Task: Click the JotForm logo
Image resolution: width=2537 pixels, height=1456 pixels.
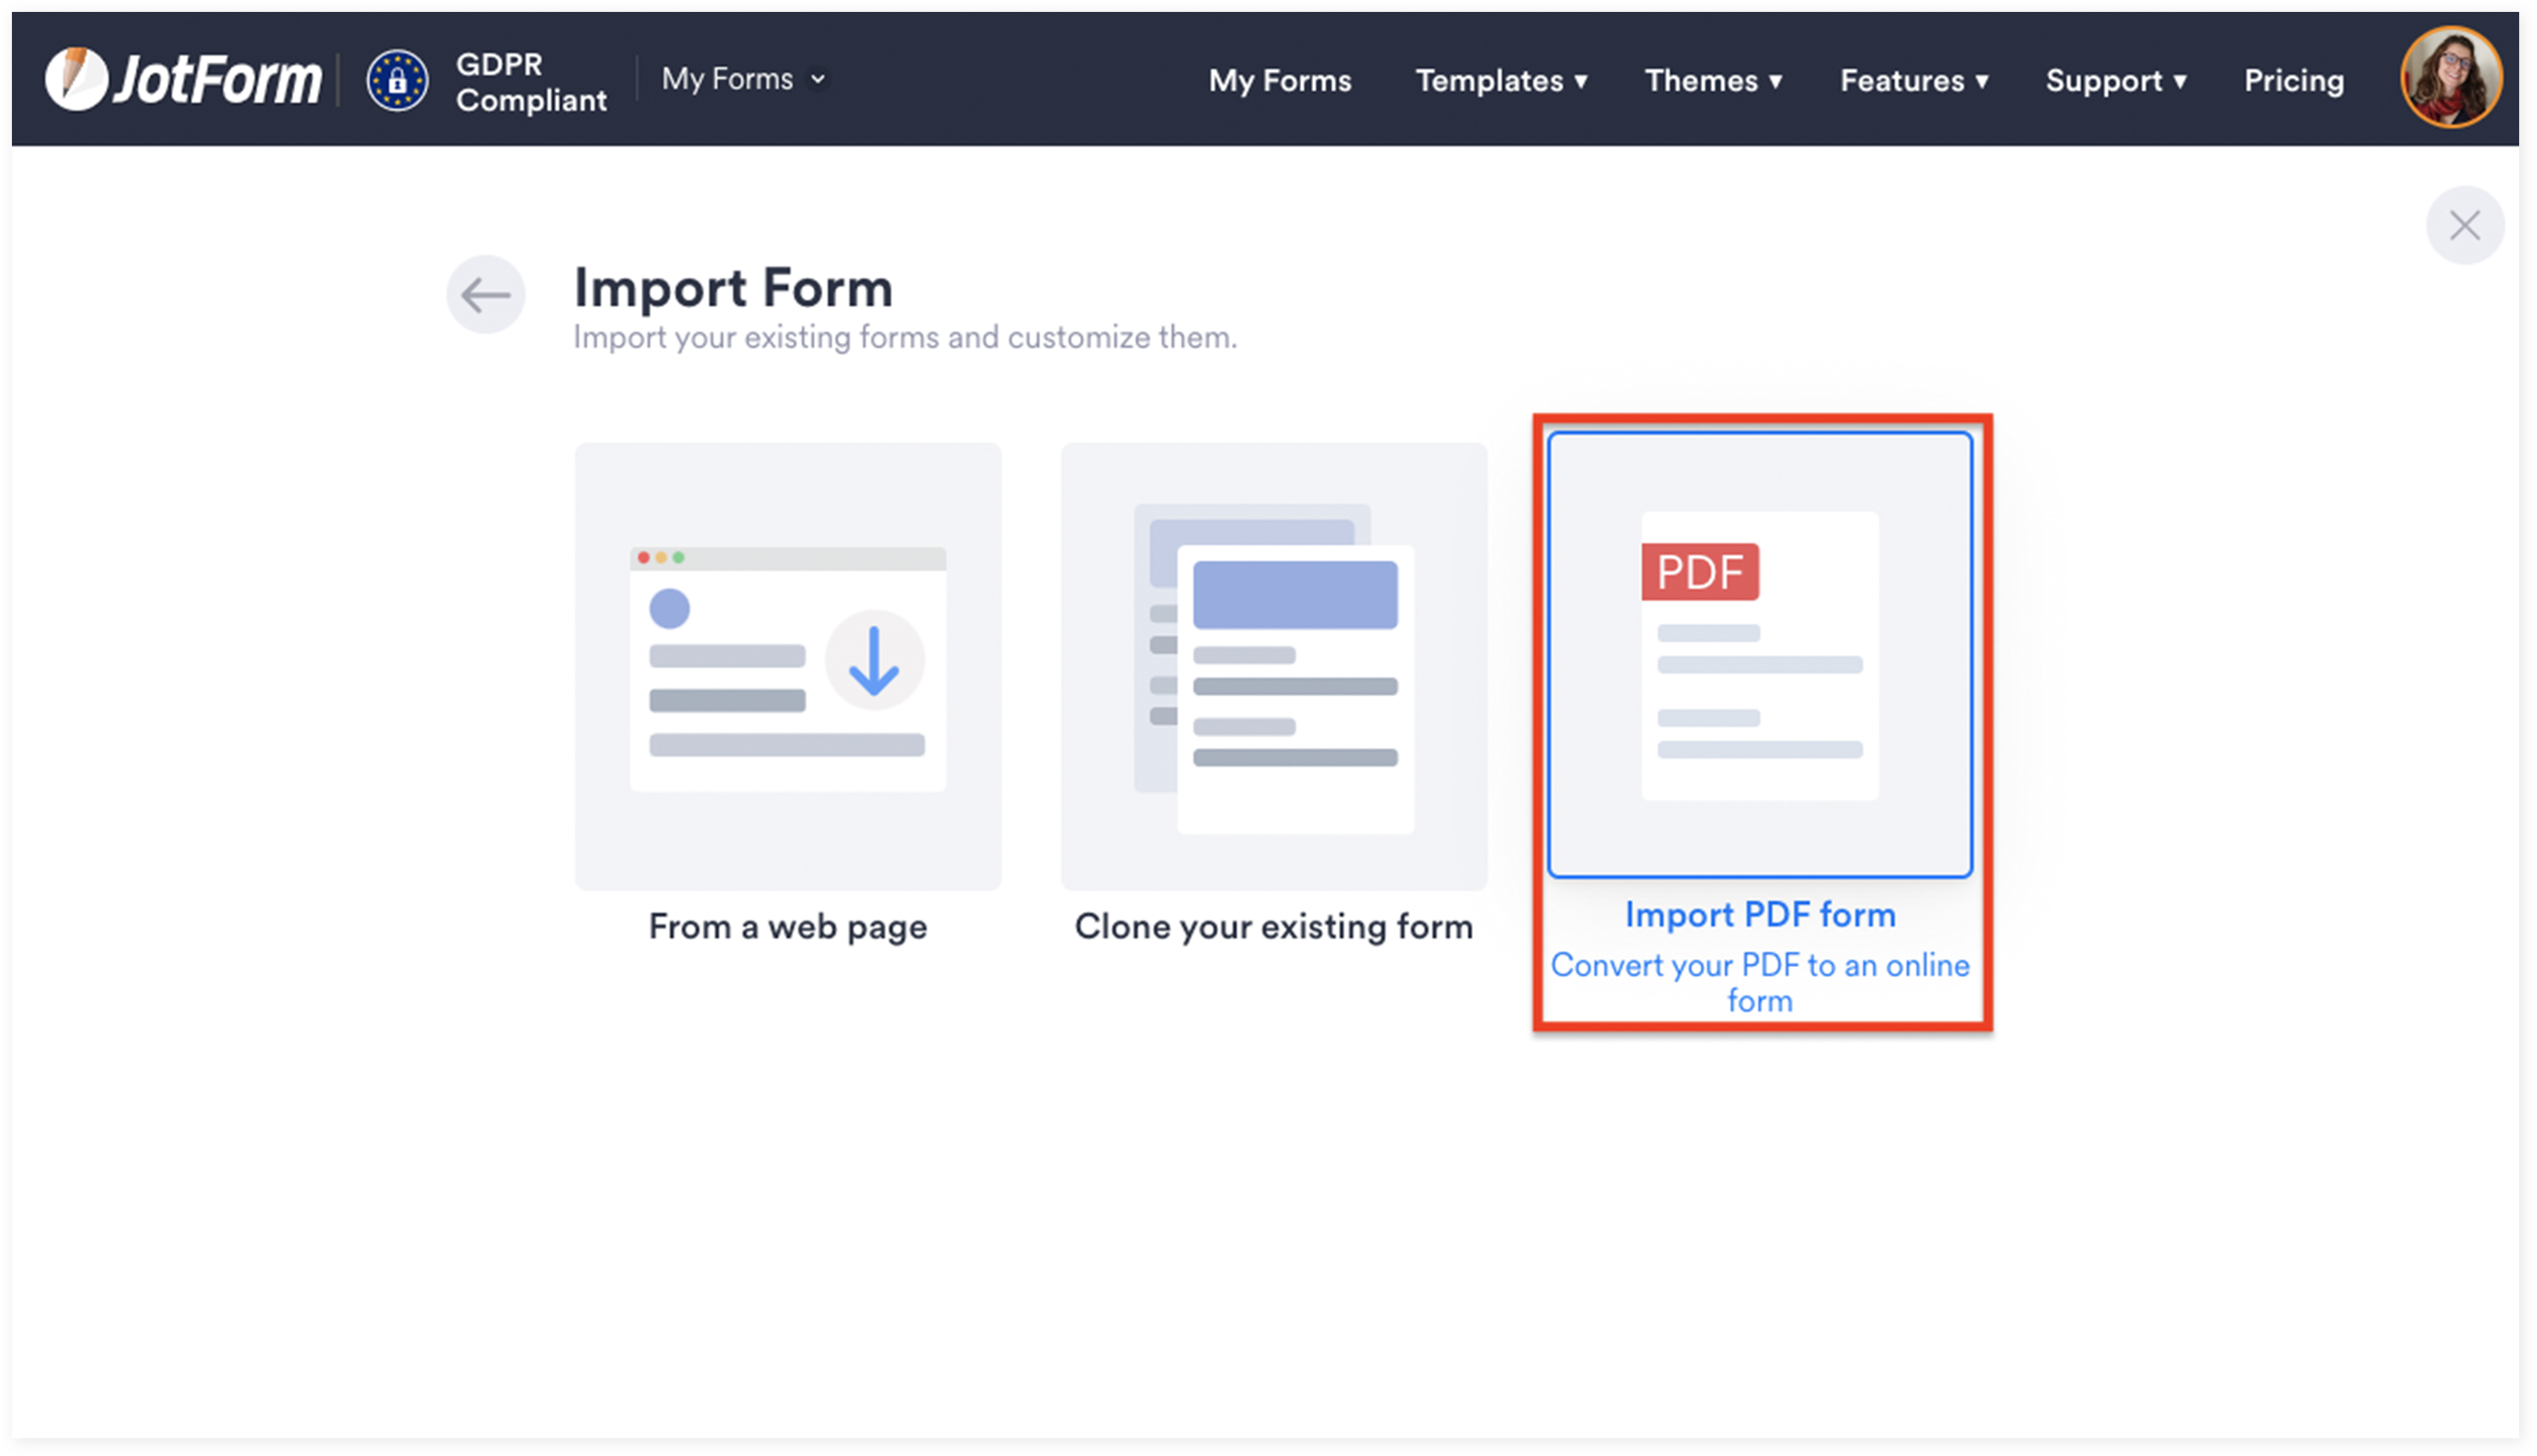Action: tap(184, 79)
